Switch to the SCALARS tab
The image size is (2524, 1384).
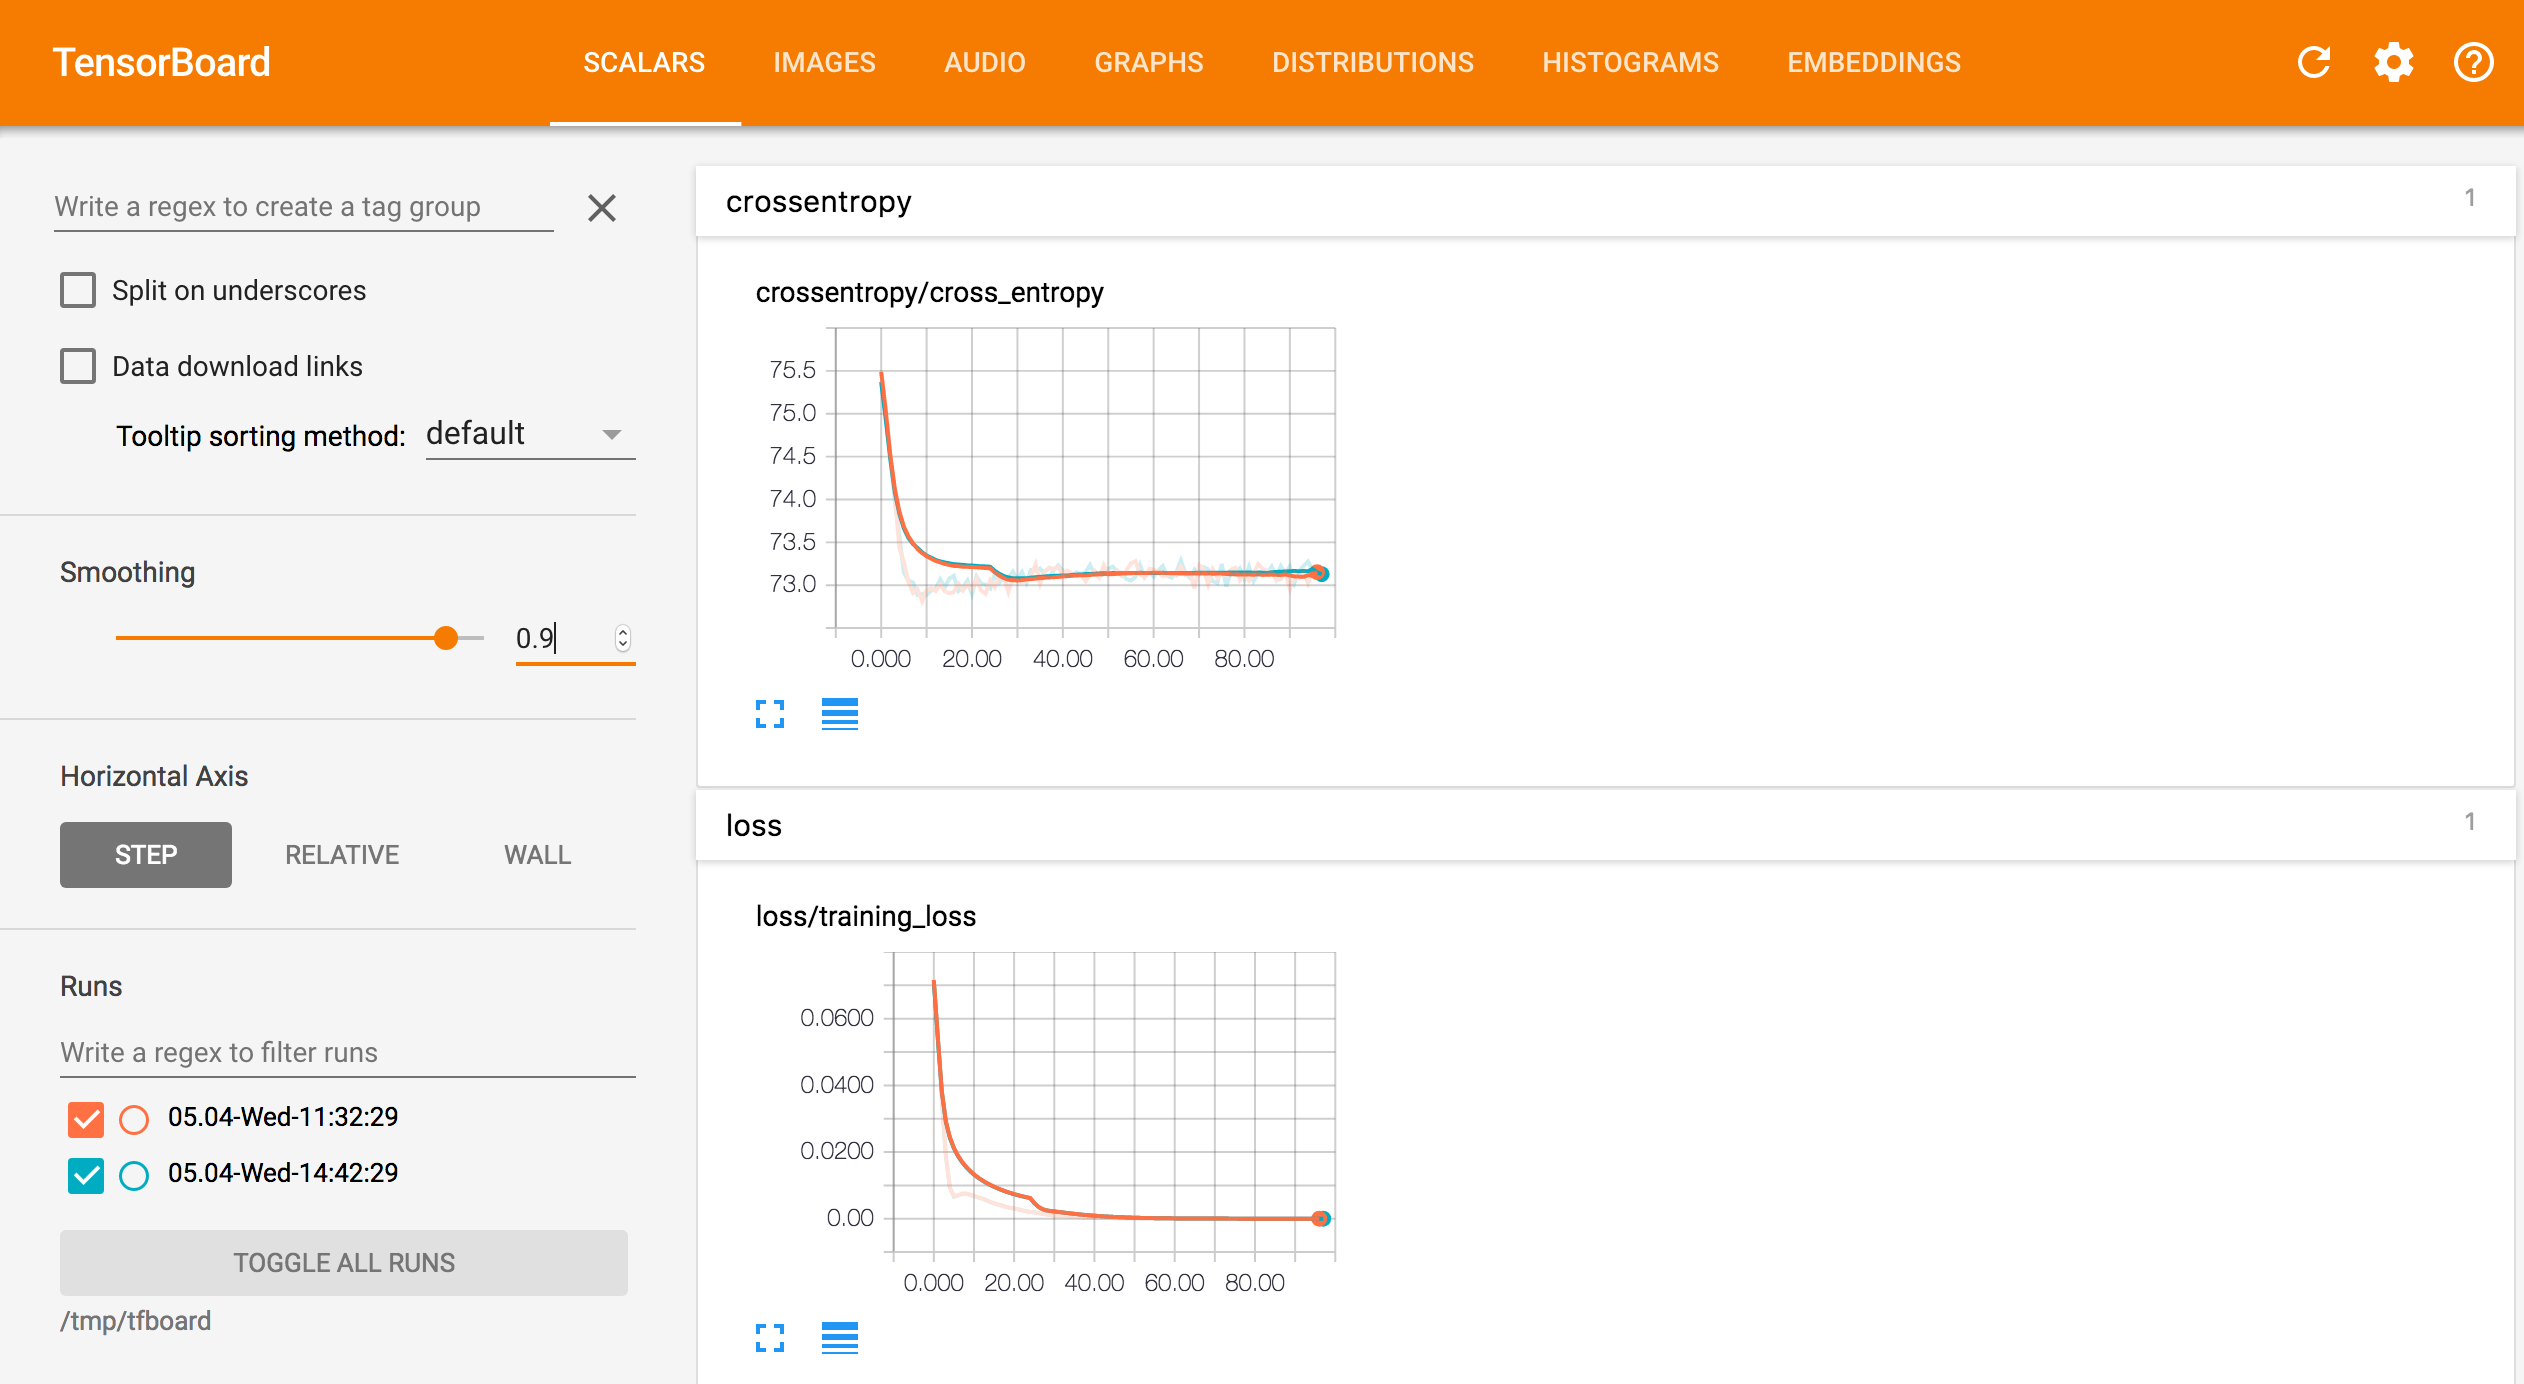pos(645,62)
